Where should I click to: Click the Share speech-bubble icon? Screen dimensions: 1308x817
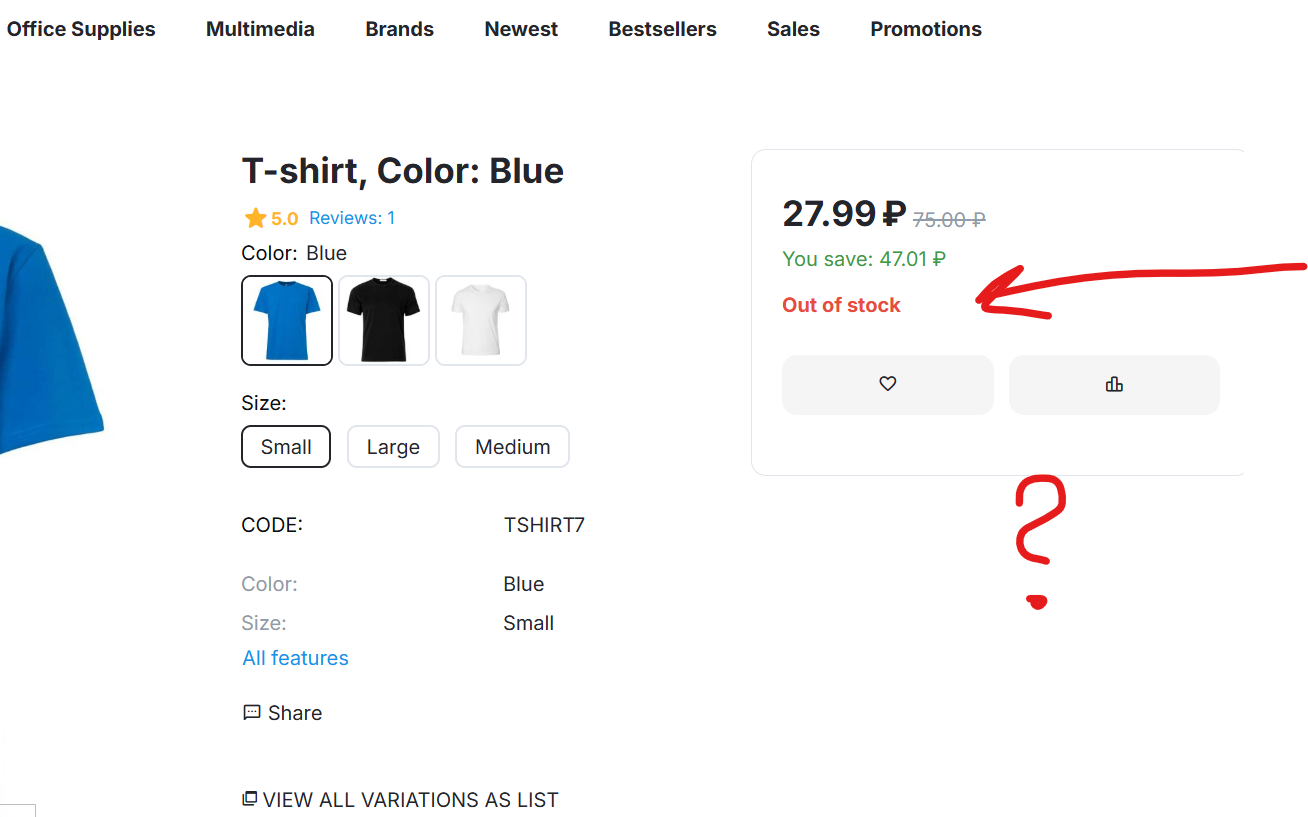tap(252, 713)
